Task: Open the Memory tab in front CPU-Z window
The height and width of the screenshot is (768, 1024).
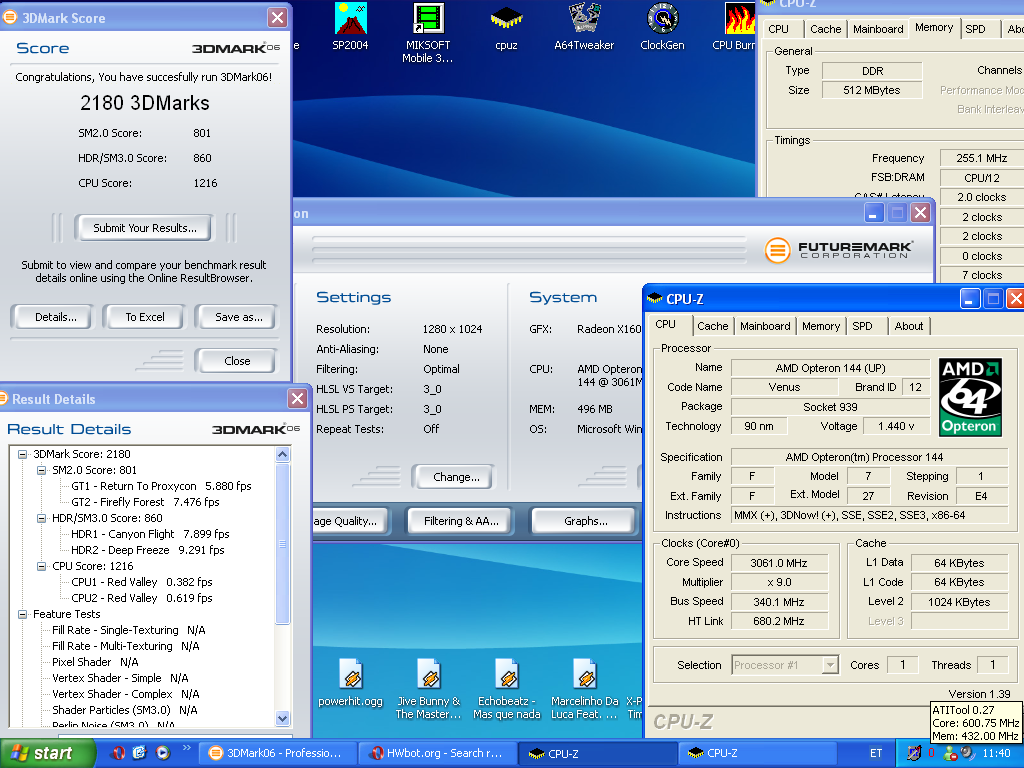Action: [x=821, y=326]
